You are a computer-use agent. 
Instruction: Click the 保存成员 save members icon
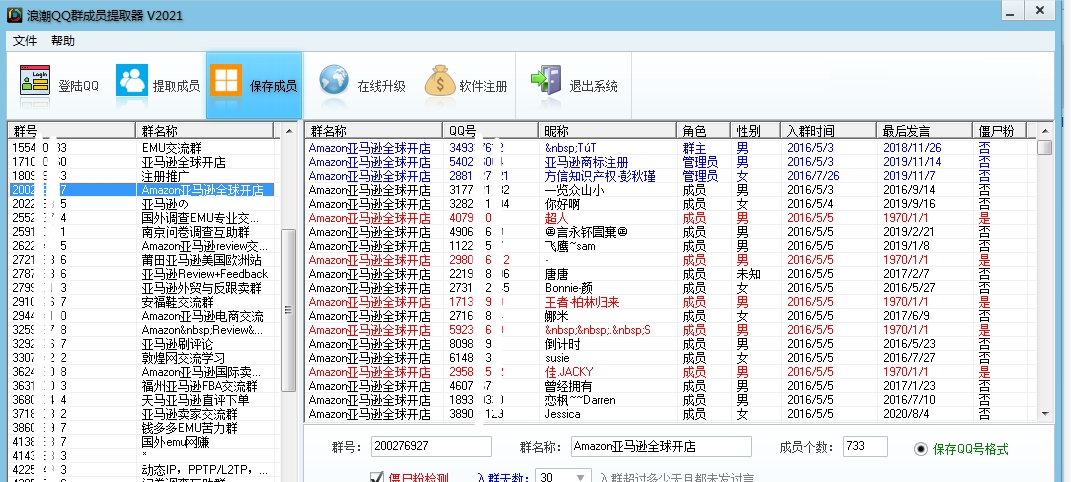pyautogui.click(x=225, y=86)
